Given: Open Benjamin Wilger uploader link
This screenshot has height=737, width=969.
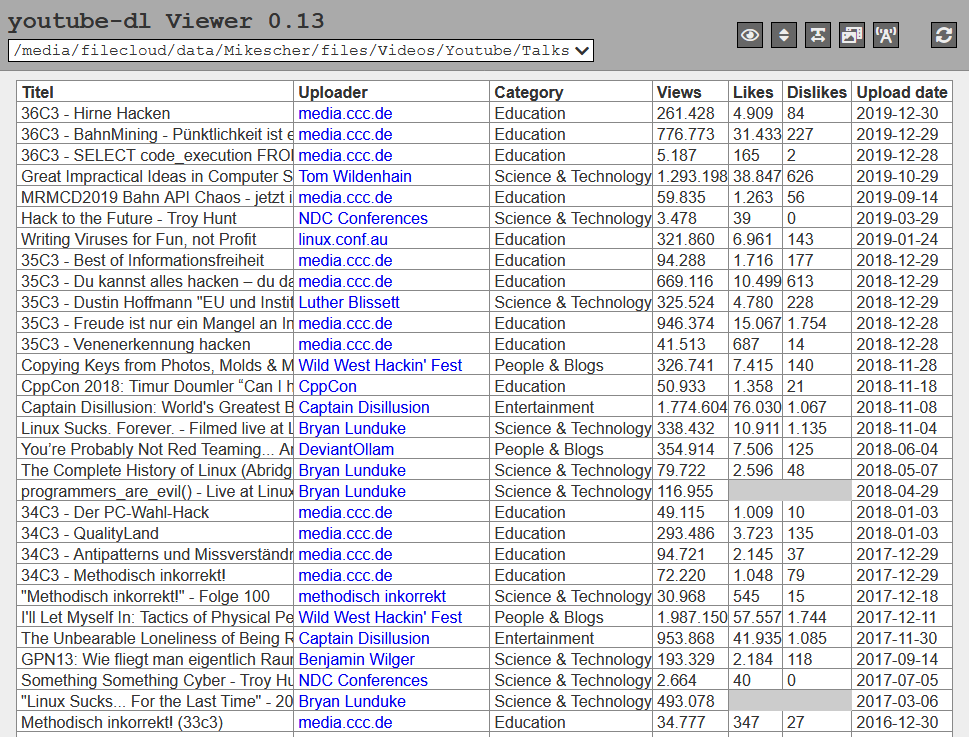Looking at the screenshot, I should (x=356, y=659).
